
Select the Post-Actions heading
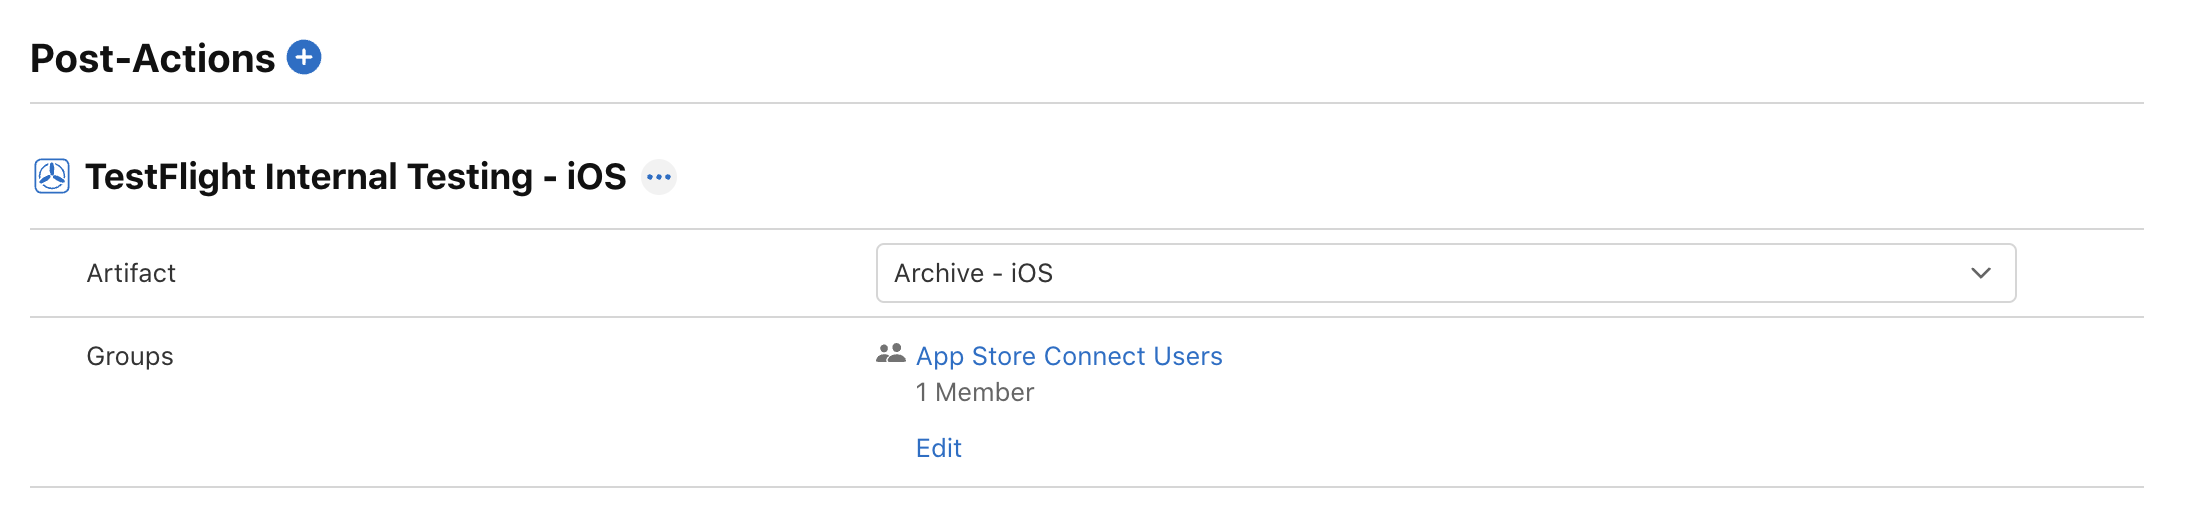pyautogui.click(x=153, y=58)
